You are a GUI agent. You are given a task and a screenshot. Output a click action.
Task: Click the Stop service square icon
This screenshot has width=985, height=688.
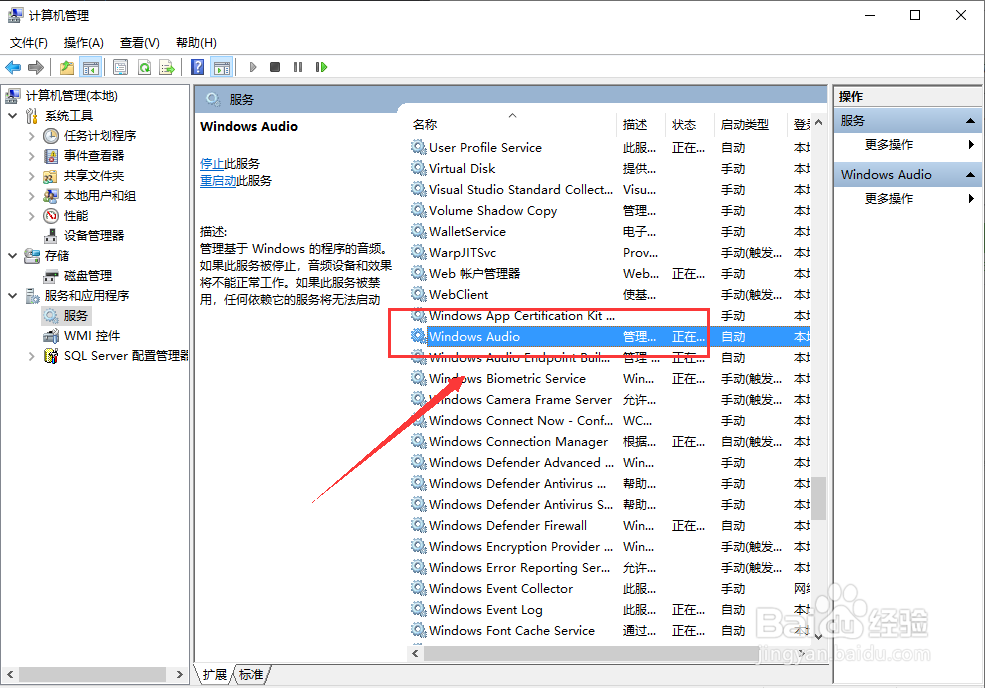pos(275,67)
